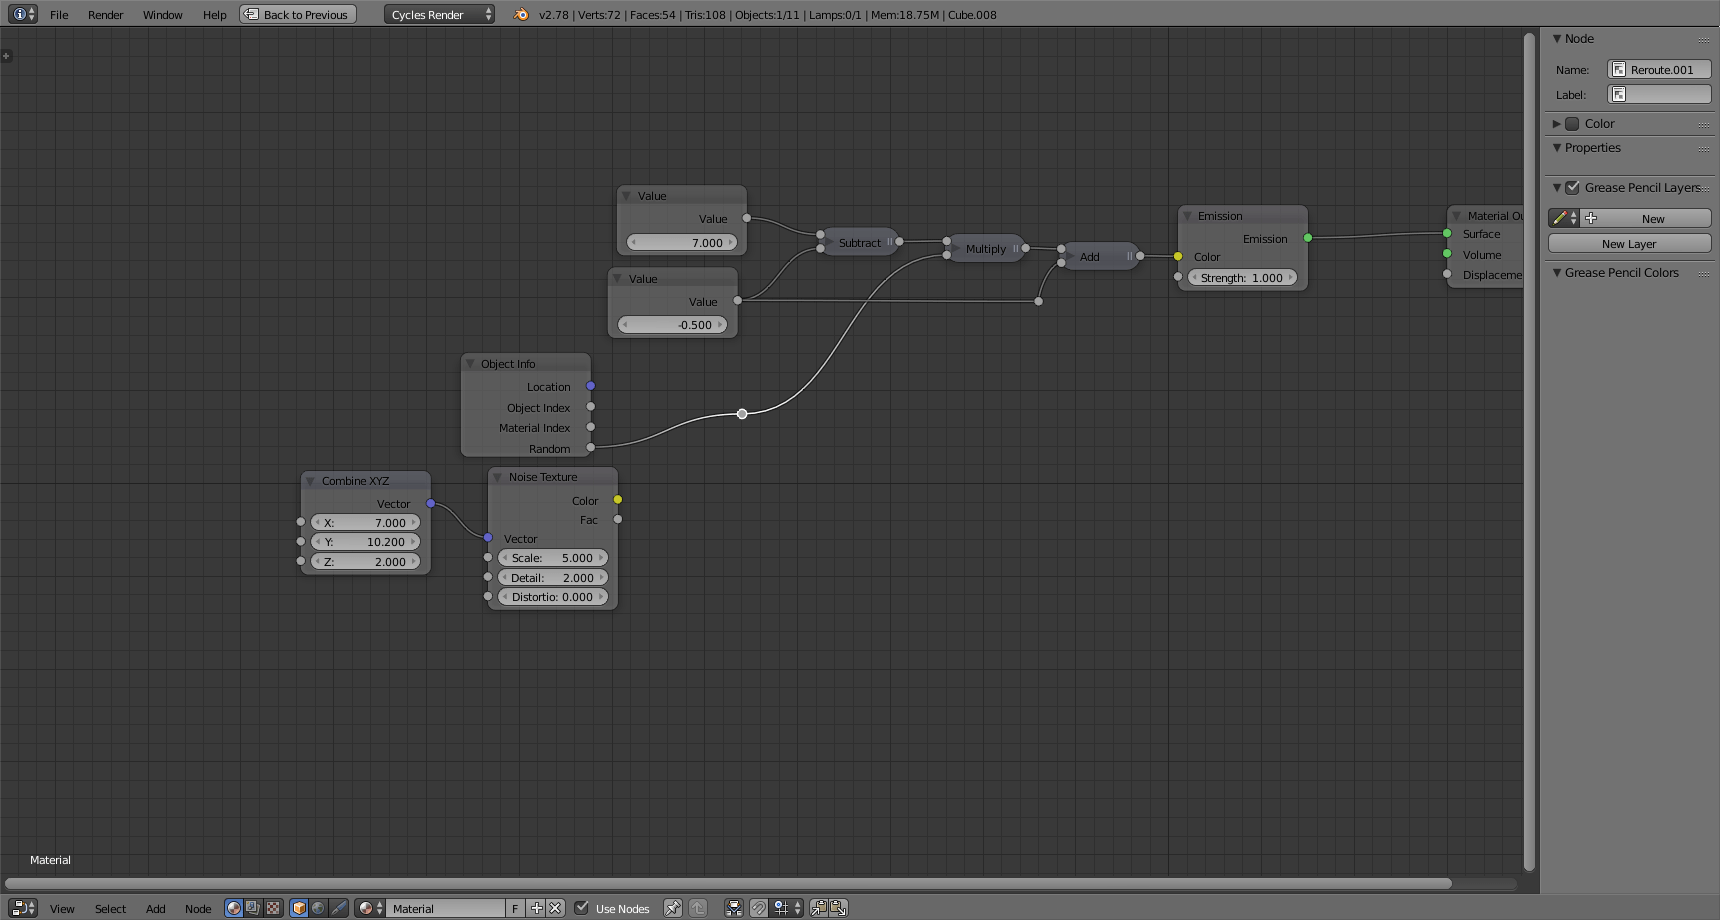
Task: Click the Back to Previous button
Action: [297, 14]
